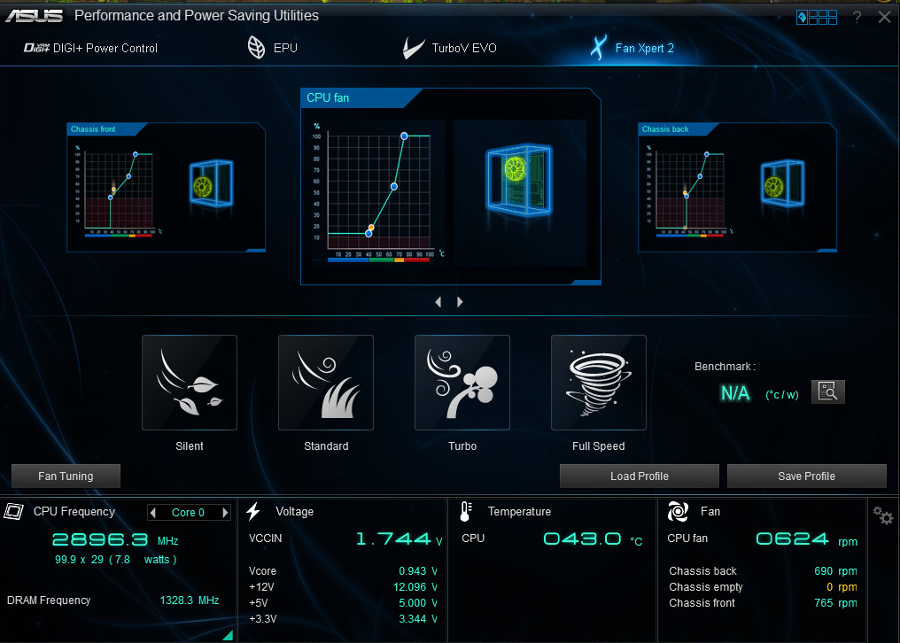This screenshot has height=643, width=900.
Task: Click the CPU fan chassis case illustration
Action: (519, 180)
